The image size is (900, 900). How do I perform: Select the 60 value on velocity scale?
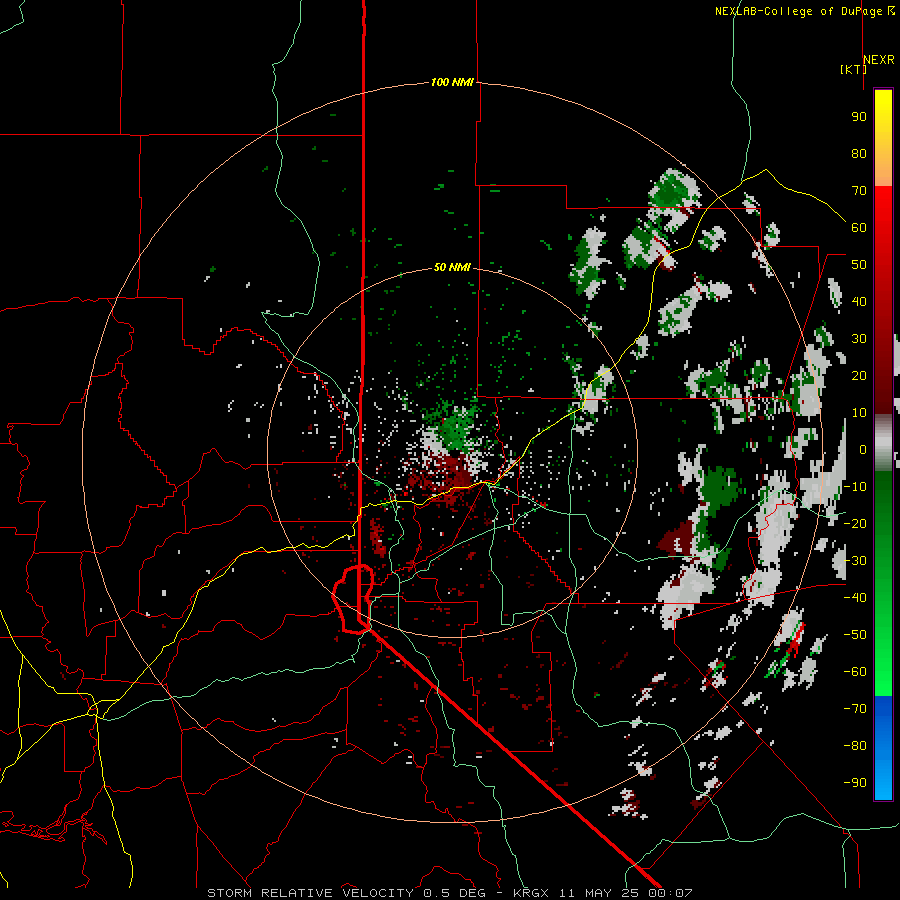pyautogui.click(x=859, y=228)
